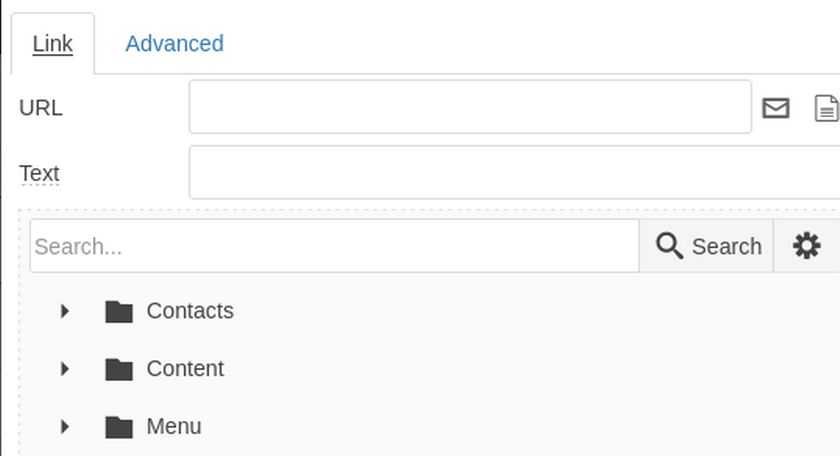
Task: Click the Search button label
Action: point(726,246)
